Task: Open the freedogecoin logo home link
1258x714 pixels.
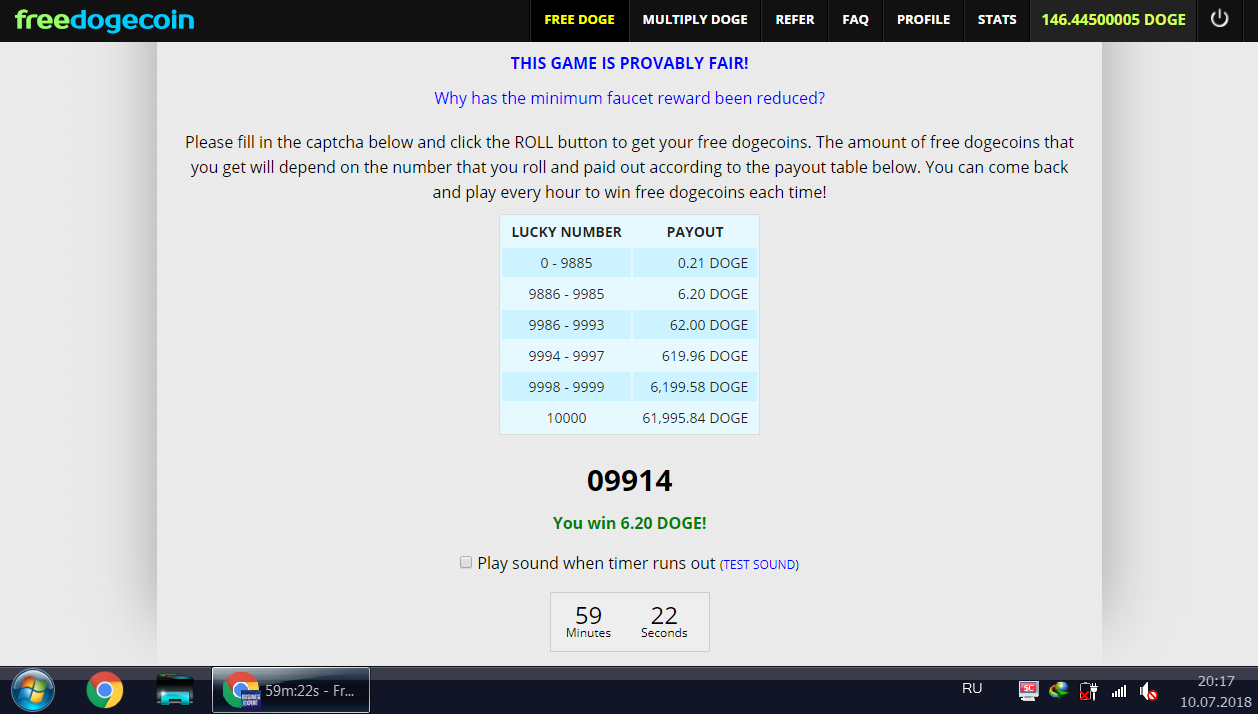Action: tap(105, 20)
